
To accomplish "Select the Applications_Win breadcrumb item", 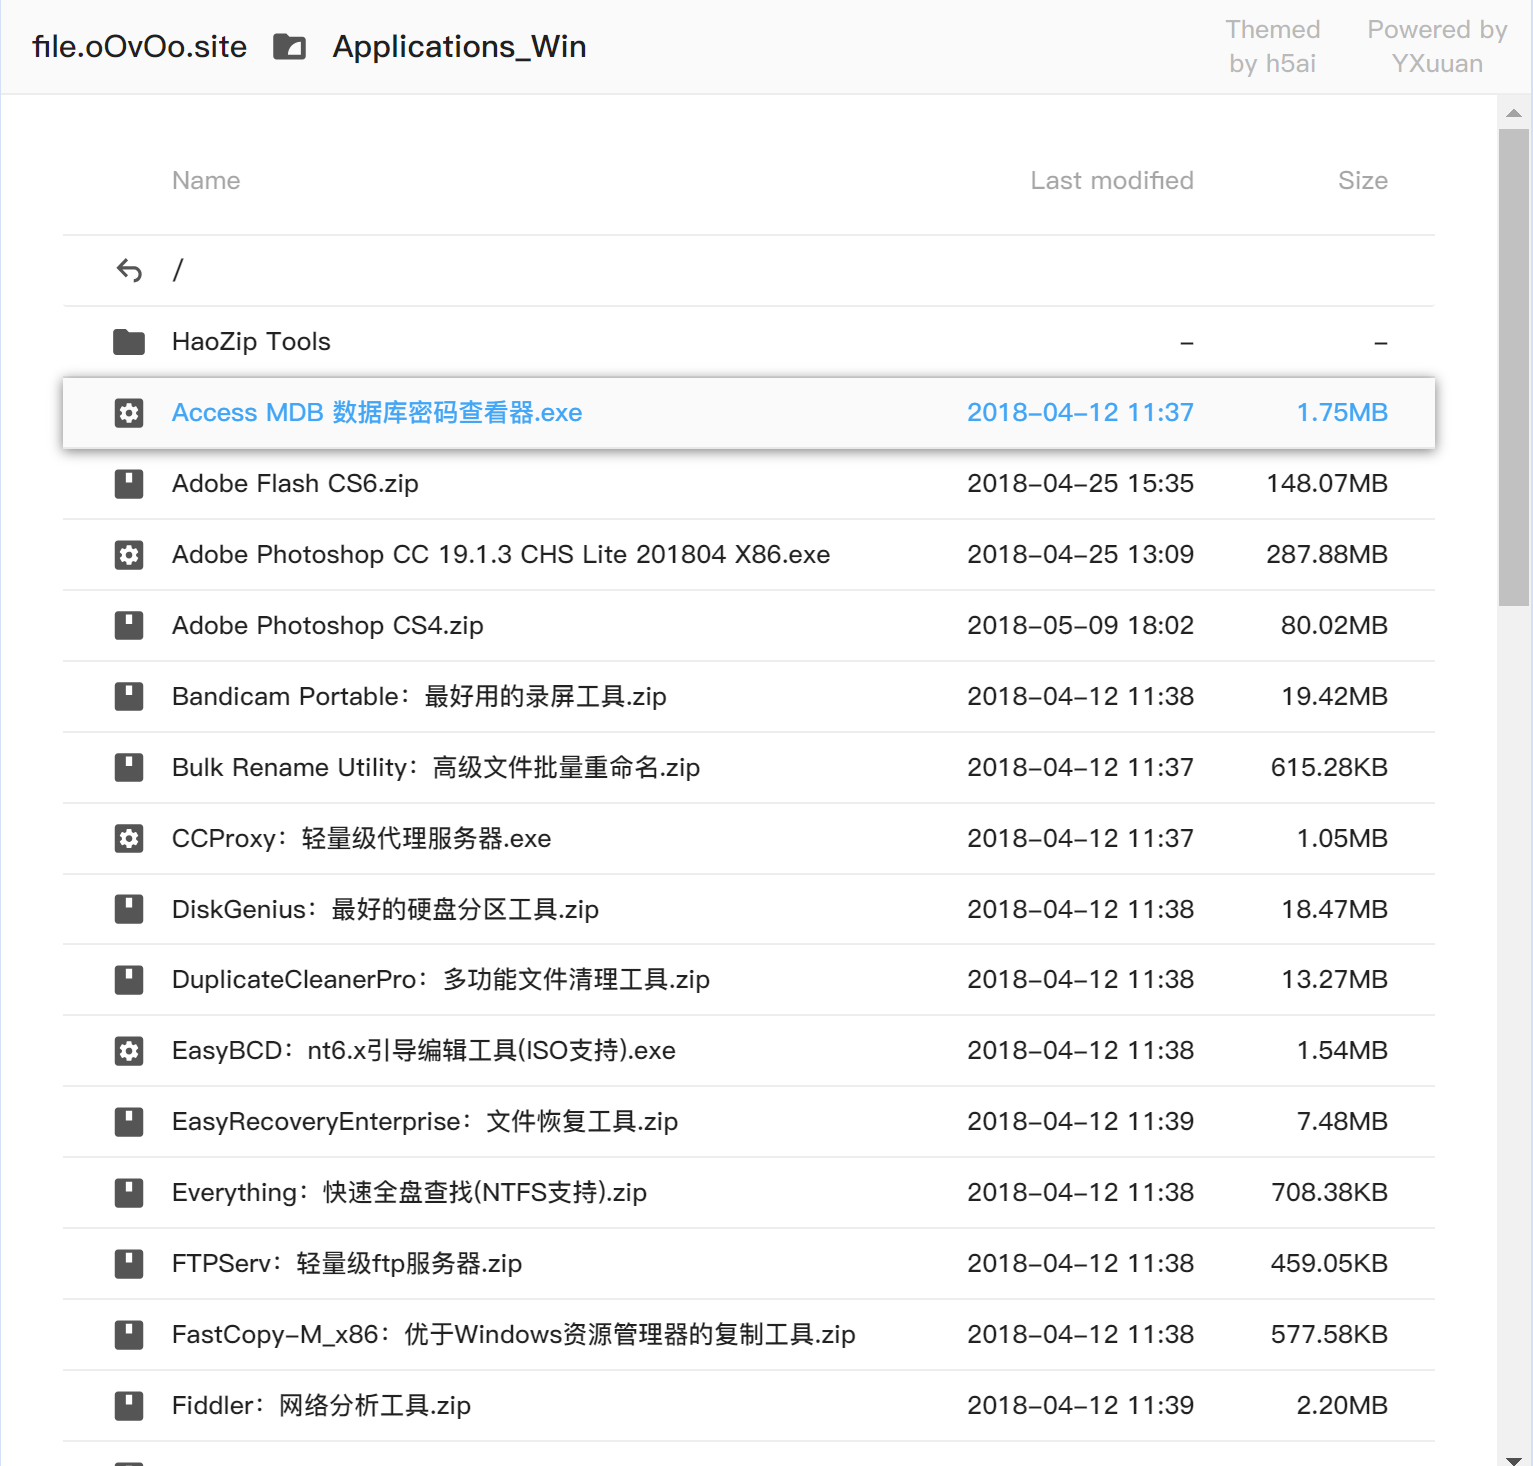I will click(459, 47).
